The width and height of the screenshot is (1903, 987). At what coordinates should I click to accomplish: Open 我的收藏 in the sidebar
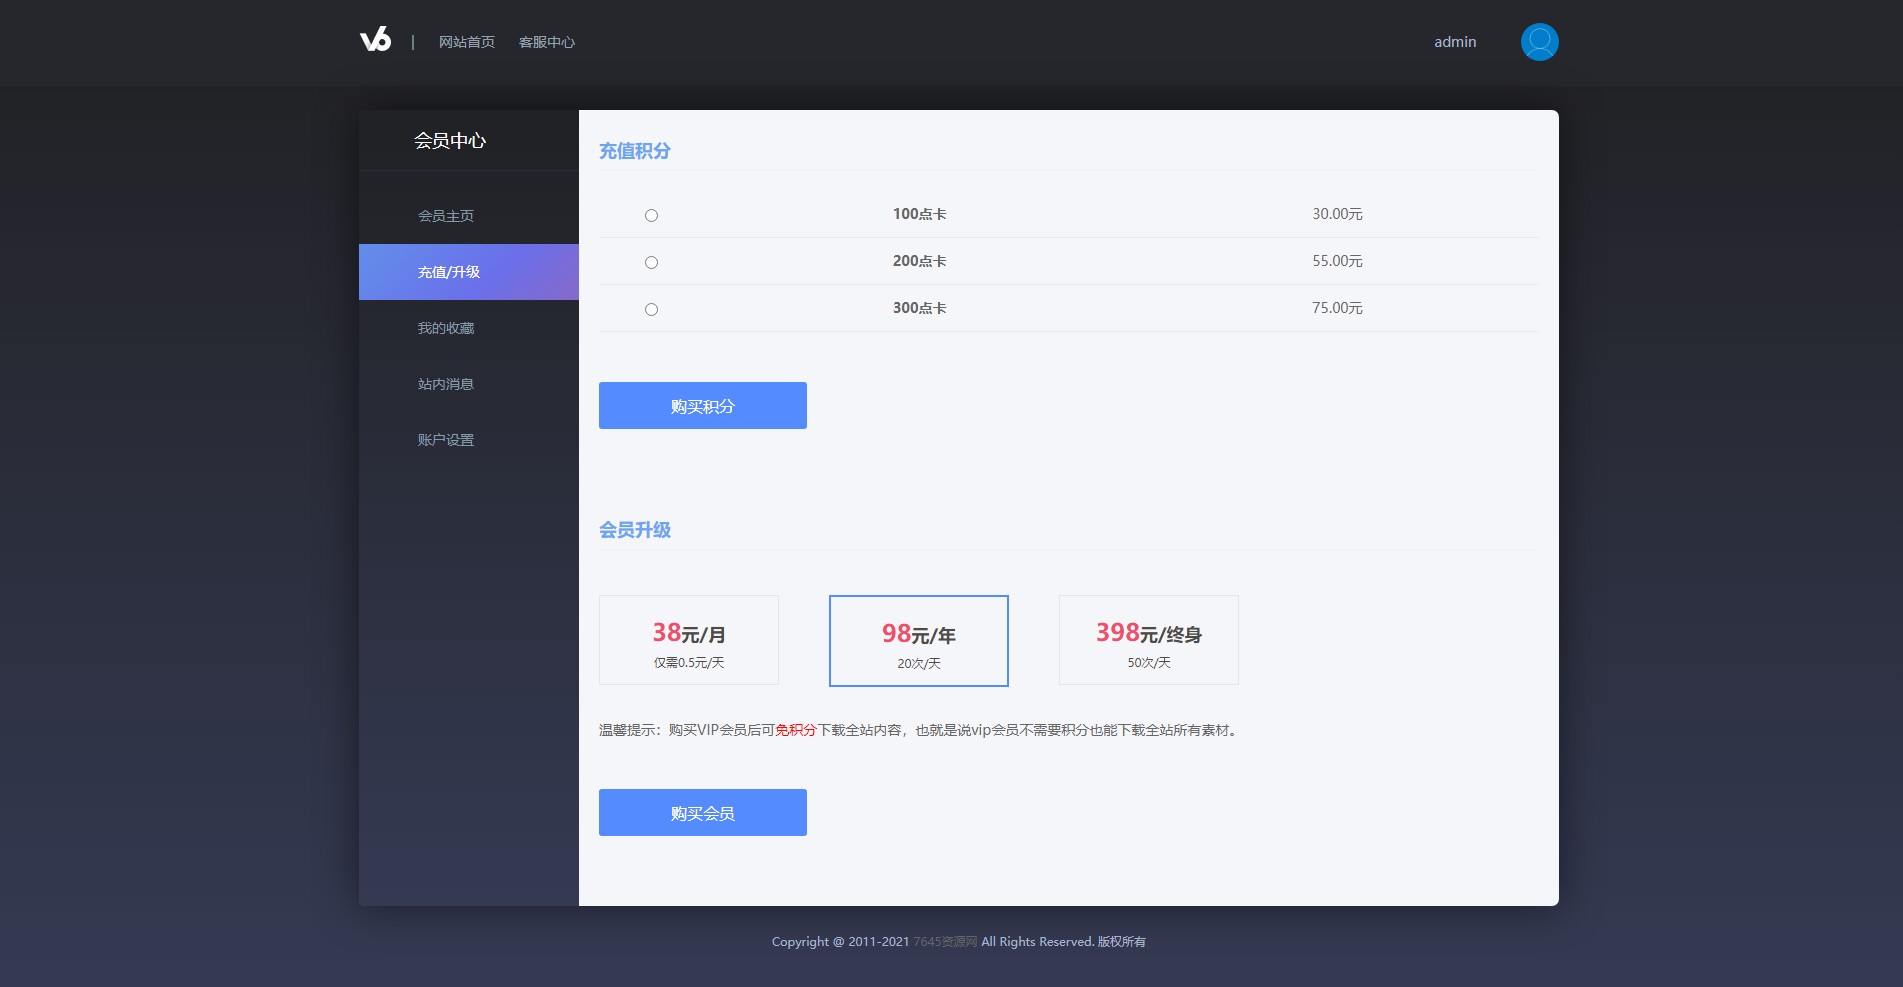(x=446, y=328)
